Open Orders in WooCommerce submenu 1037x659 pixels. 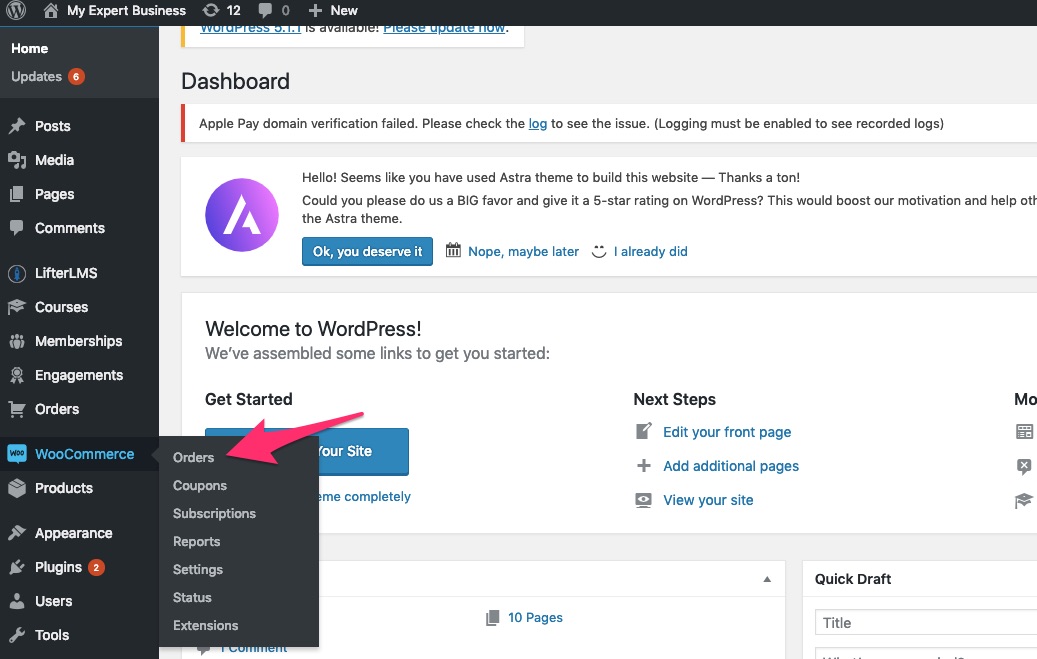pos(194,457)
